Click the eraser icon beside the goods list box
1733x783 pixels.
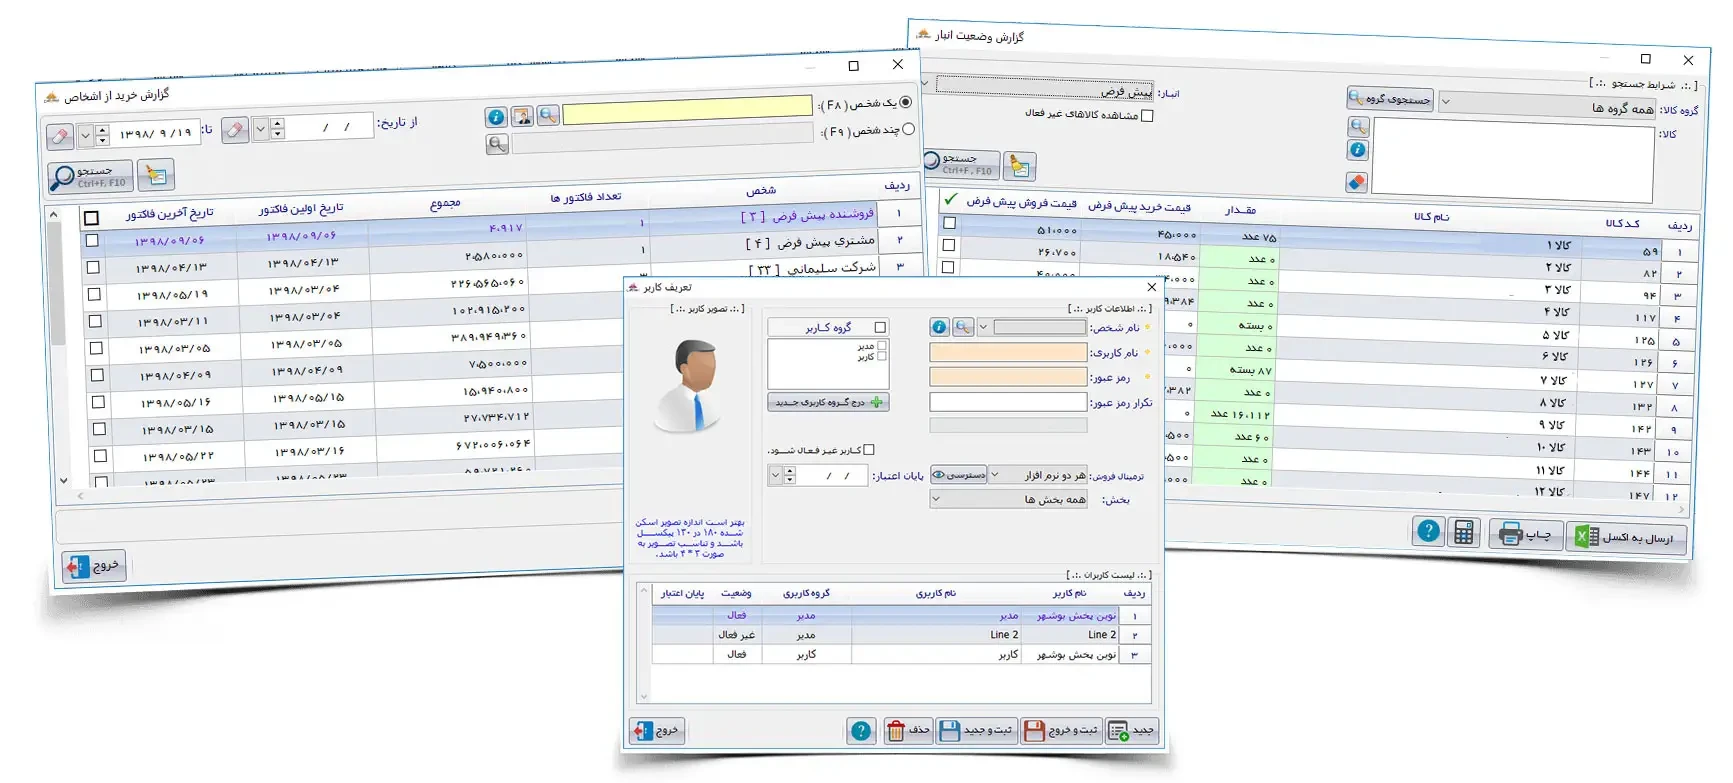(x=1357, y=182)
